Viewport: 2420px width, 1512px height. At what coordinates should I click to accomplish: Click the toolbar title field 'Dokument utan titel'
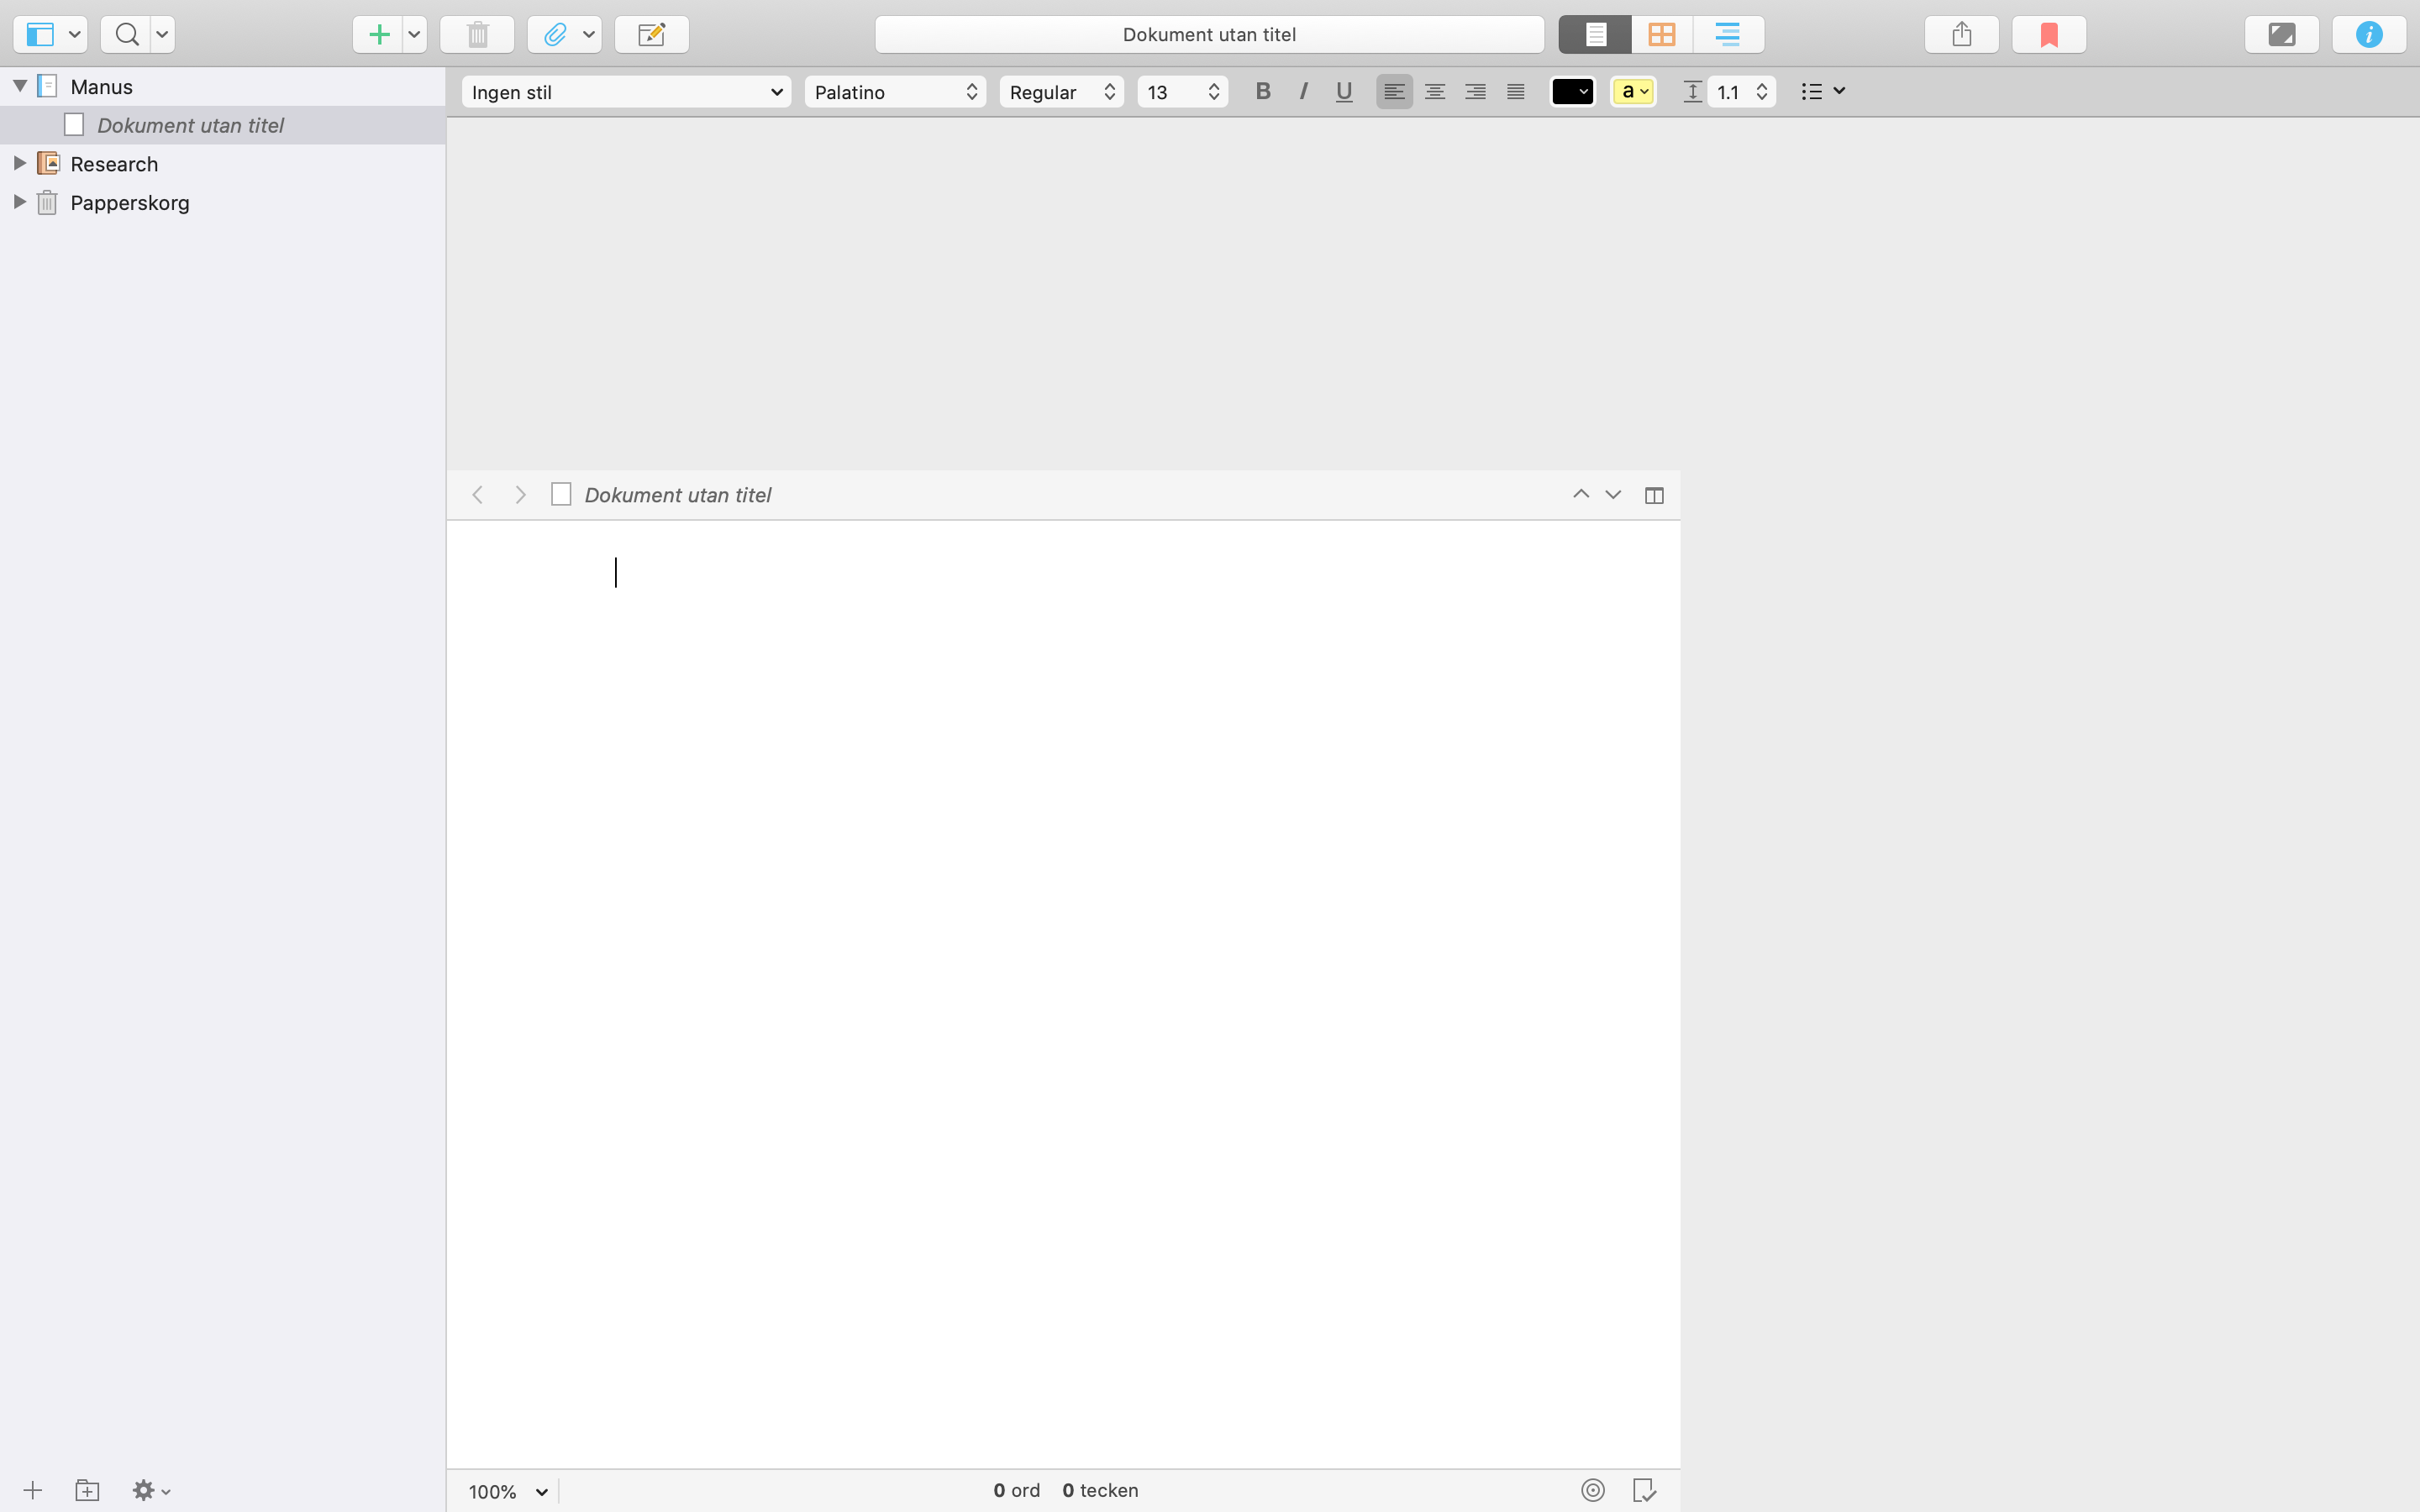pos(1209,34)
